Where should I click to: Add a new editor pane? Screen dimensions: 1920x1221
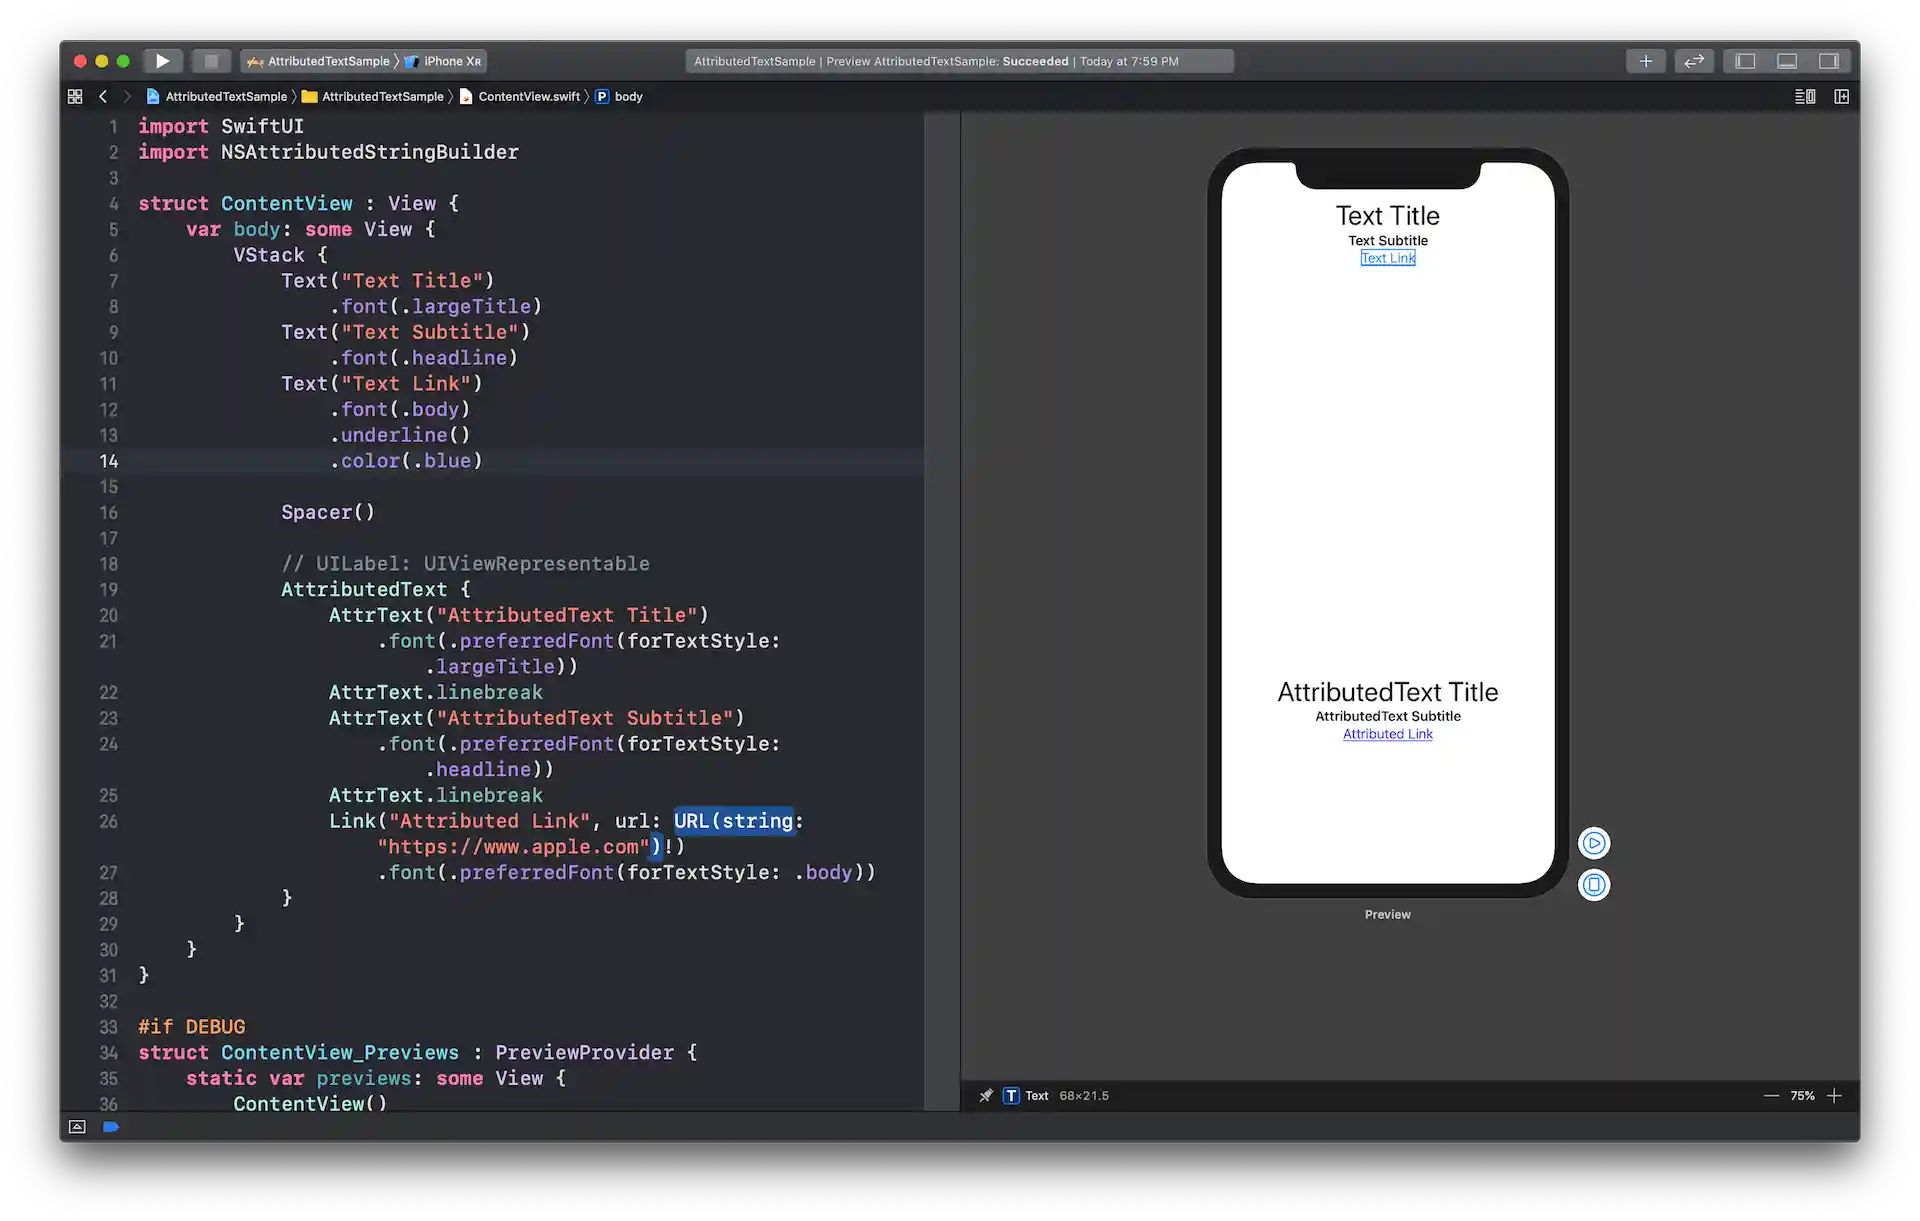(1841, 97)
